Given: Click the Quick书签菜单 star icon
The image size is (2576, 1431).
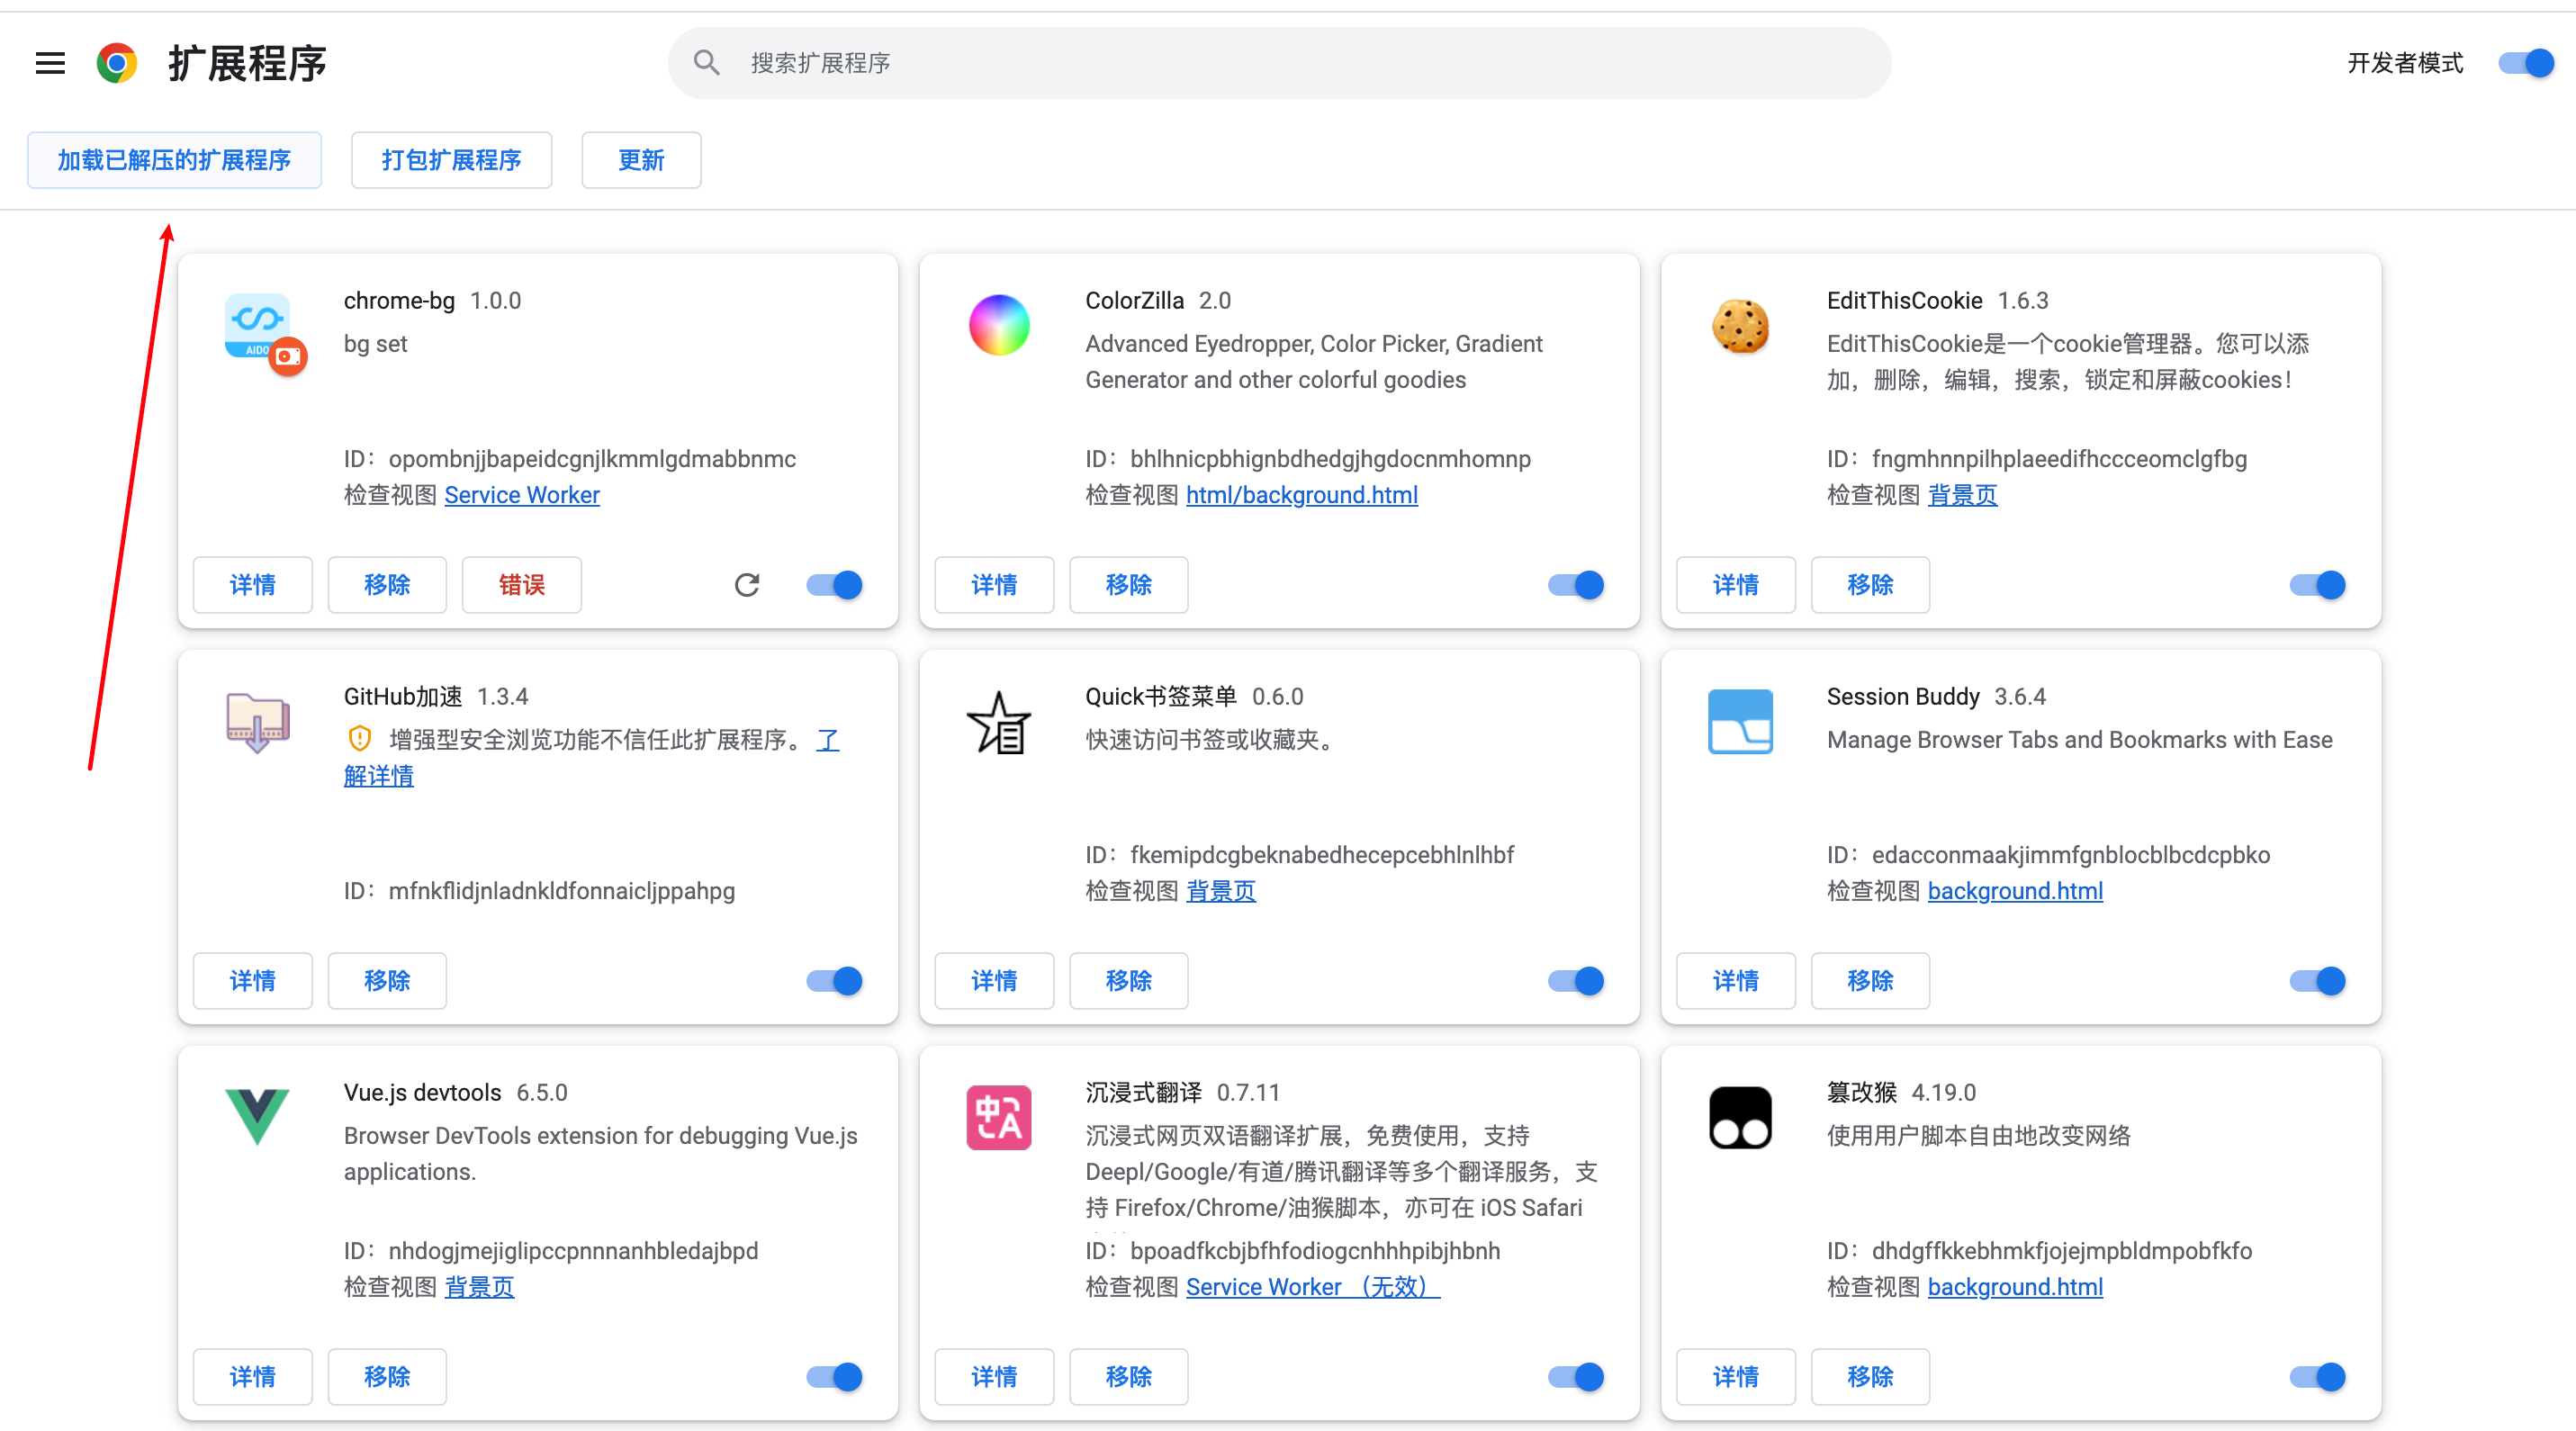Looking at the screenshot, I should tap(999, 722).
